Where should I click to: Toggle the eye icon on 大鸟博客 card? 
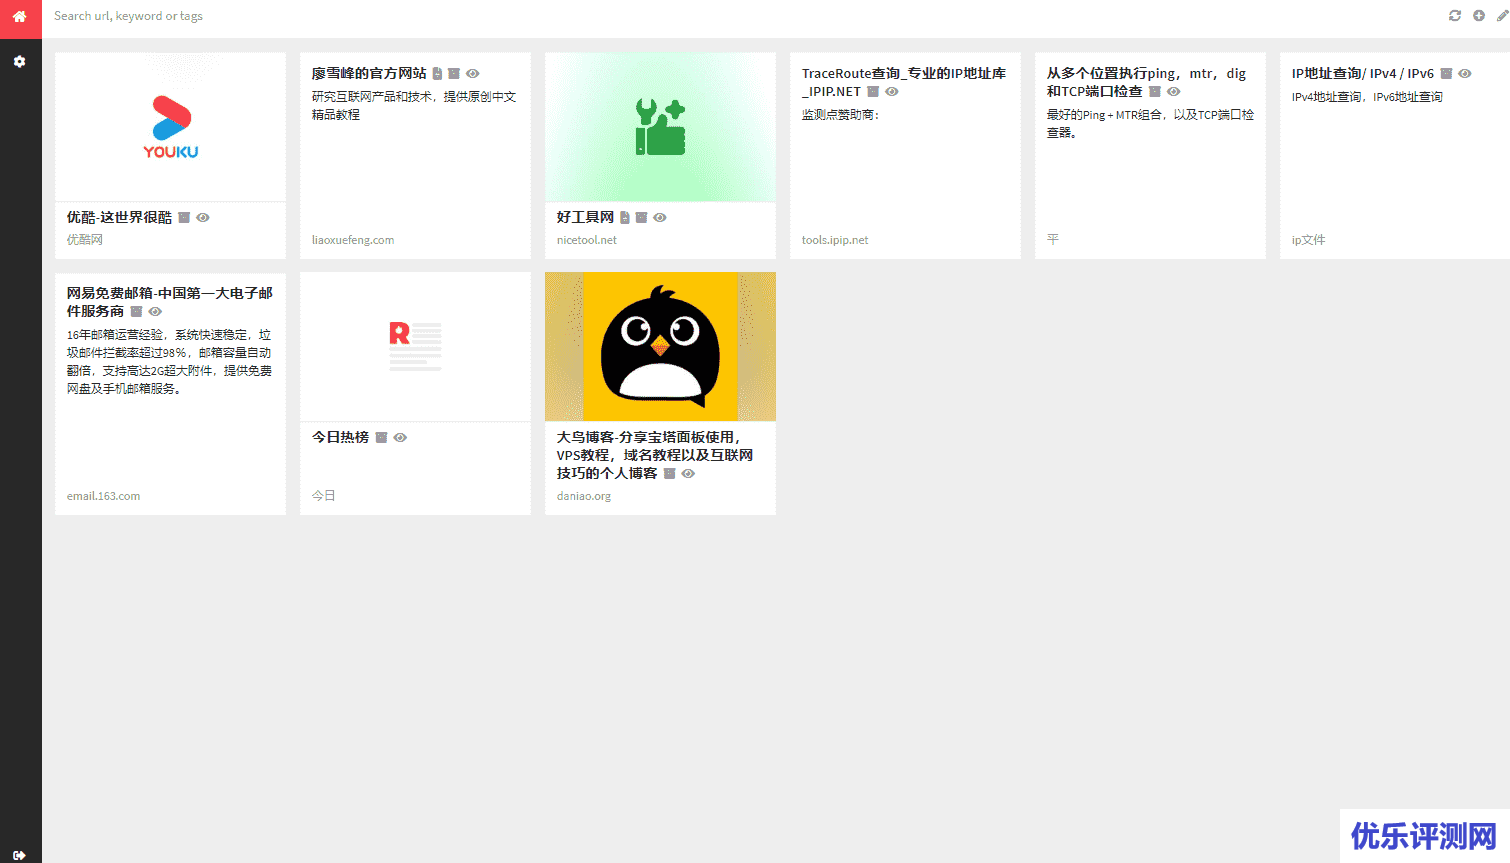click(688, 473)
